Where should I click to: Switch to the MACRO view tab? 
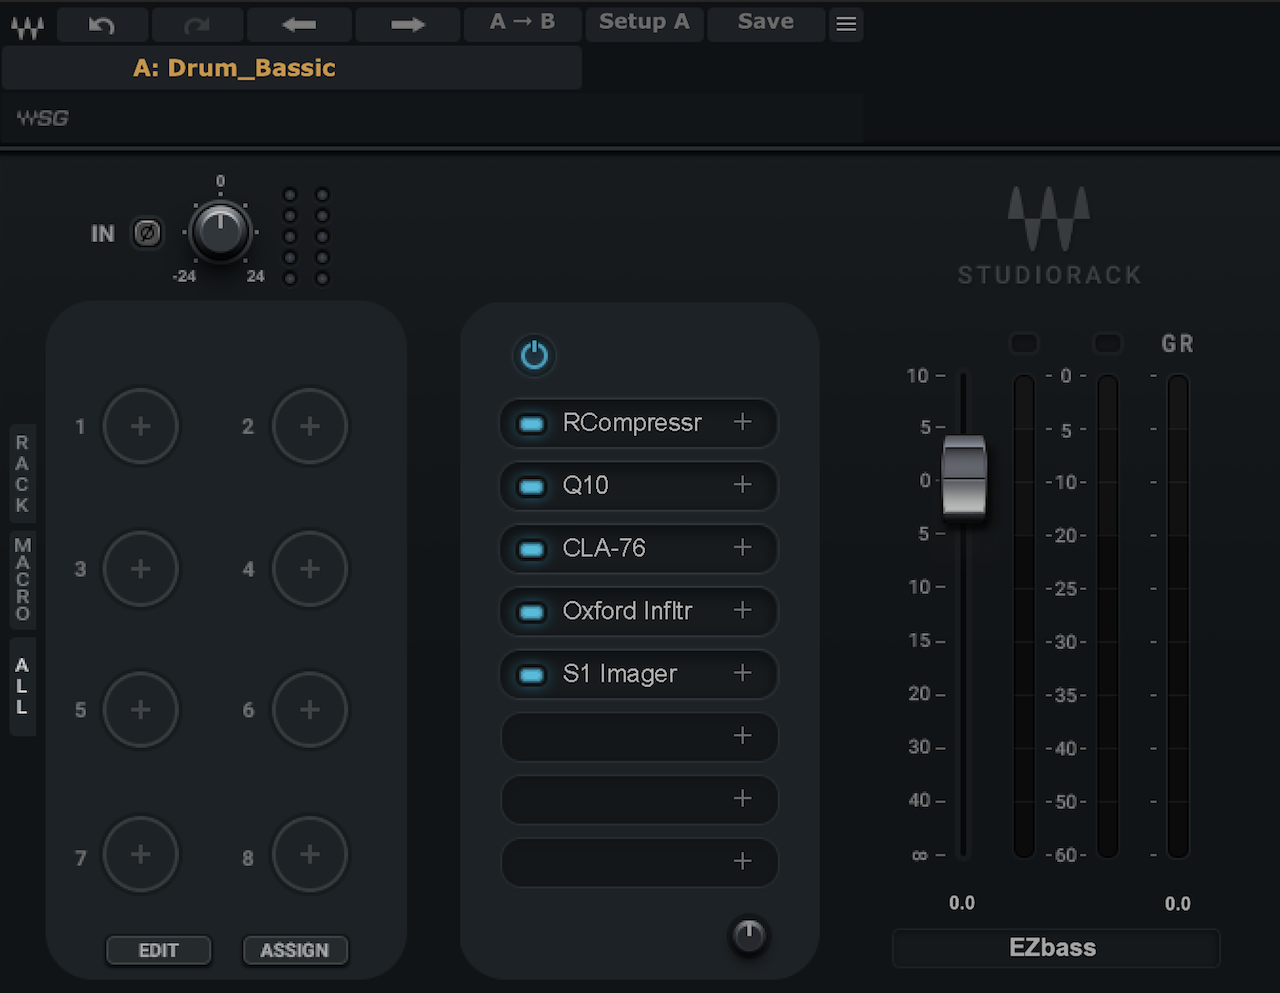tap(22, 579)
